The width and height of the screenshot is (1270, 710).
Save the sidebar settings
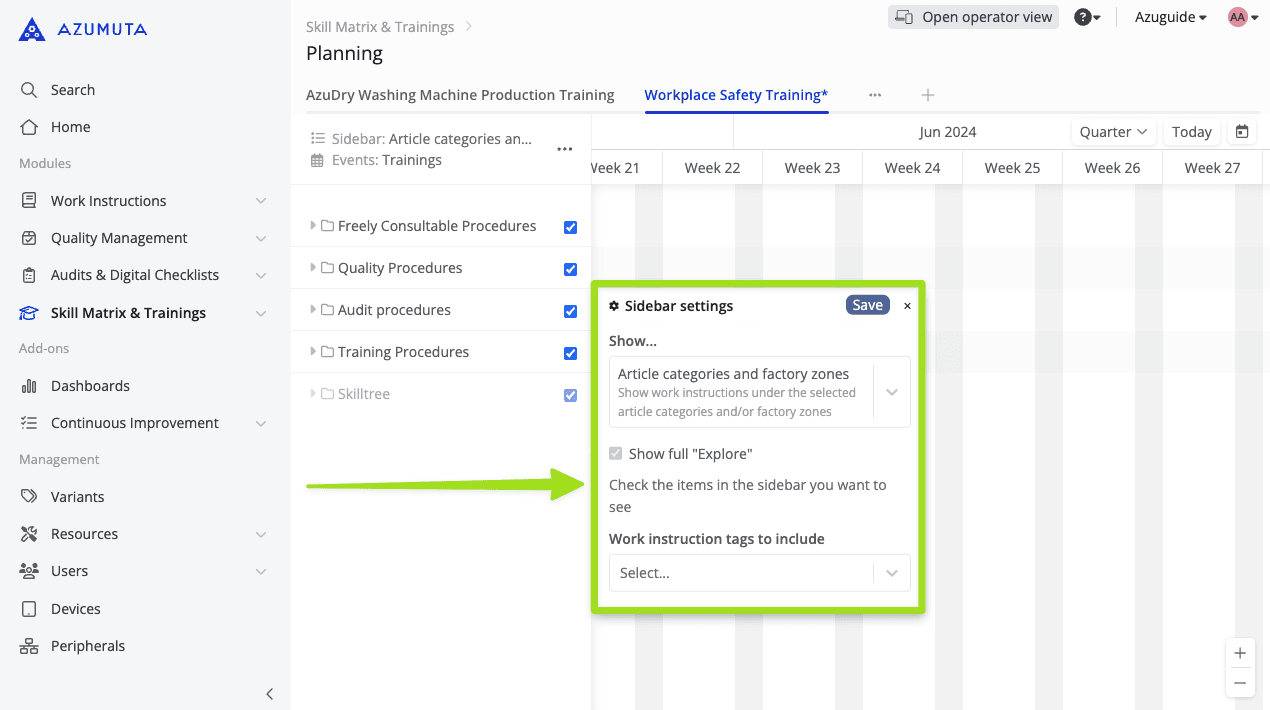click(867, 305)
